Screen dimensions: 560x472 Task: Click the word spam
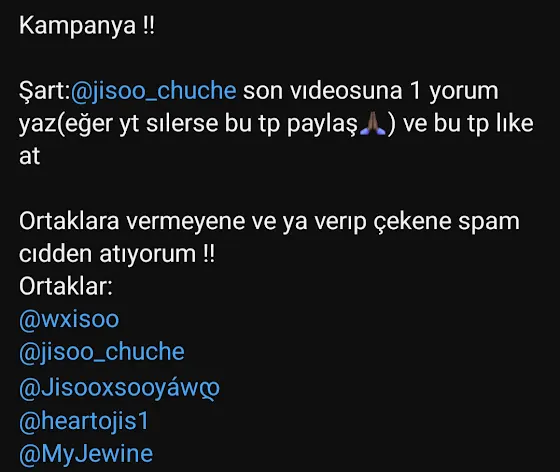tap(489, 222)
